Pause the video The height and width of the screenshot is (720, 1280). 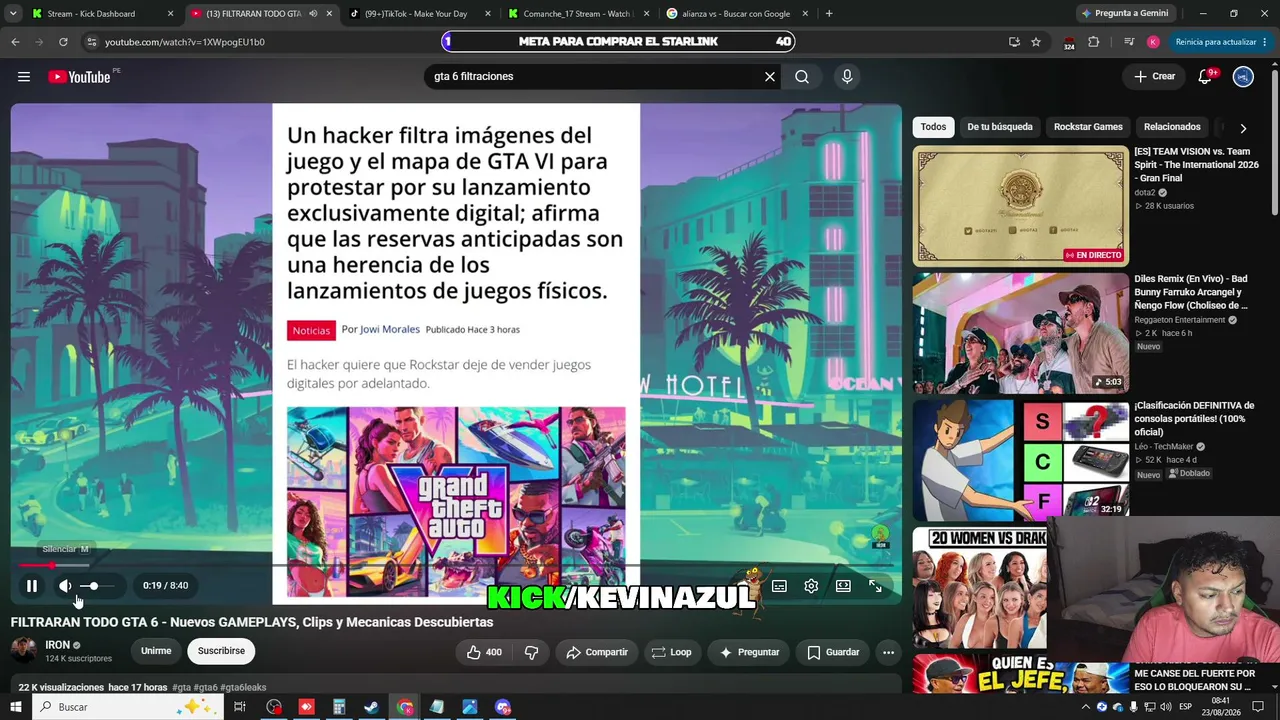[32, 586]
